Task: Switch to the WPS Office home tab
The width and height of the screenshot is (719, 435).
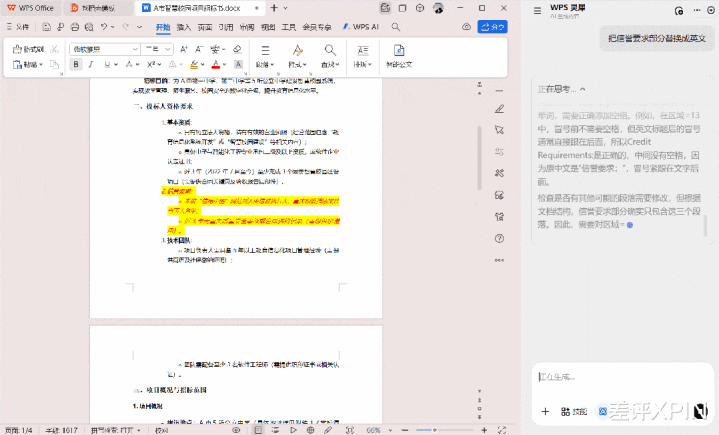Action: coord(30,8)
